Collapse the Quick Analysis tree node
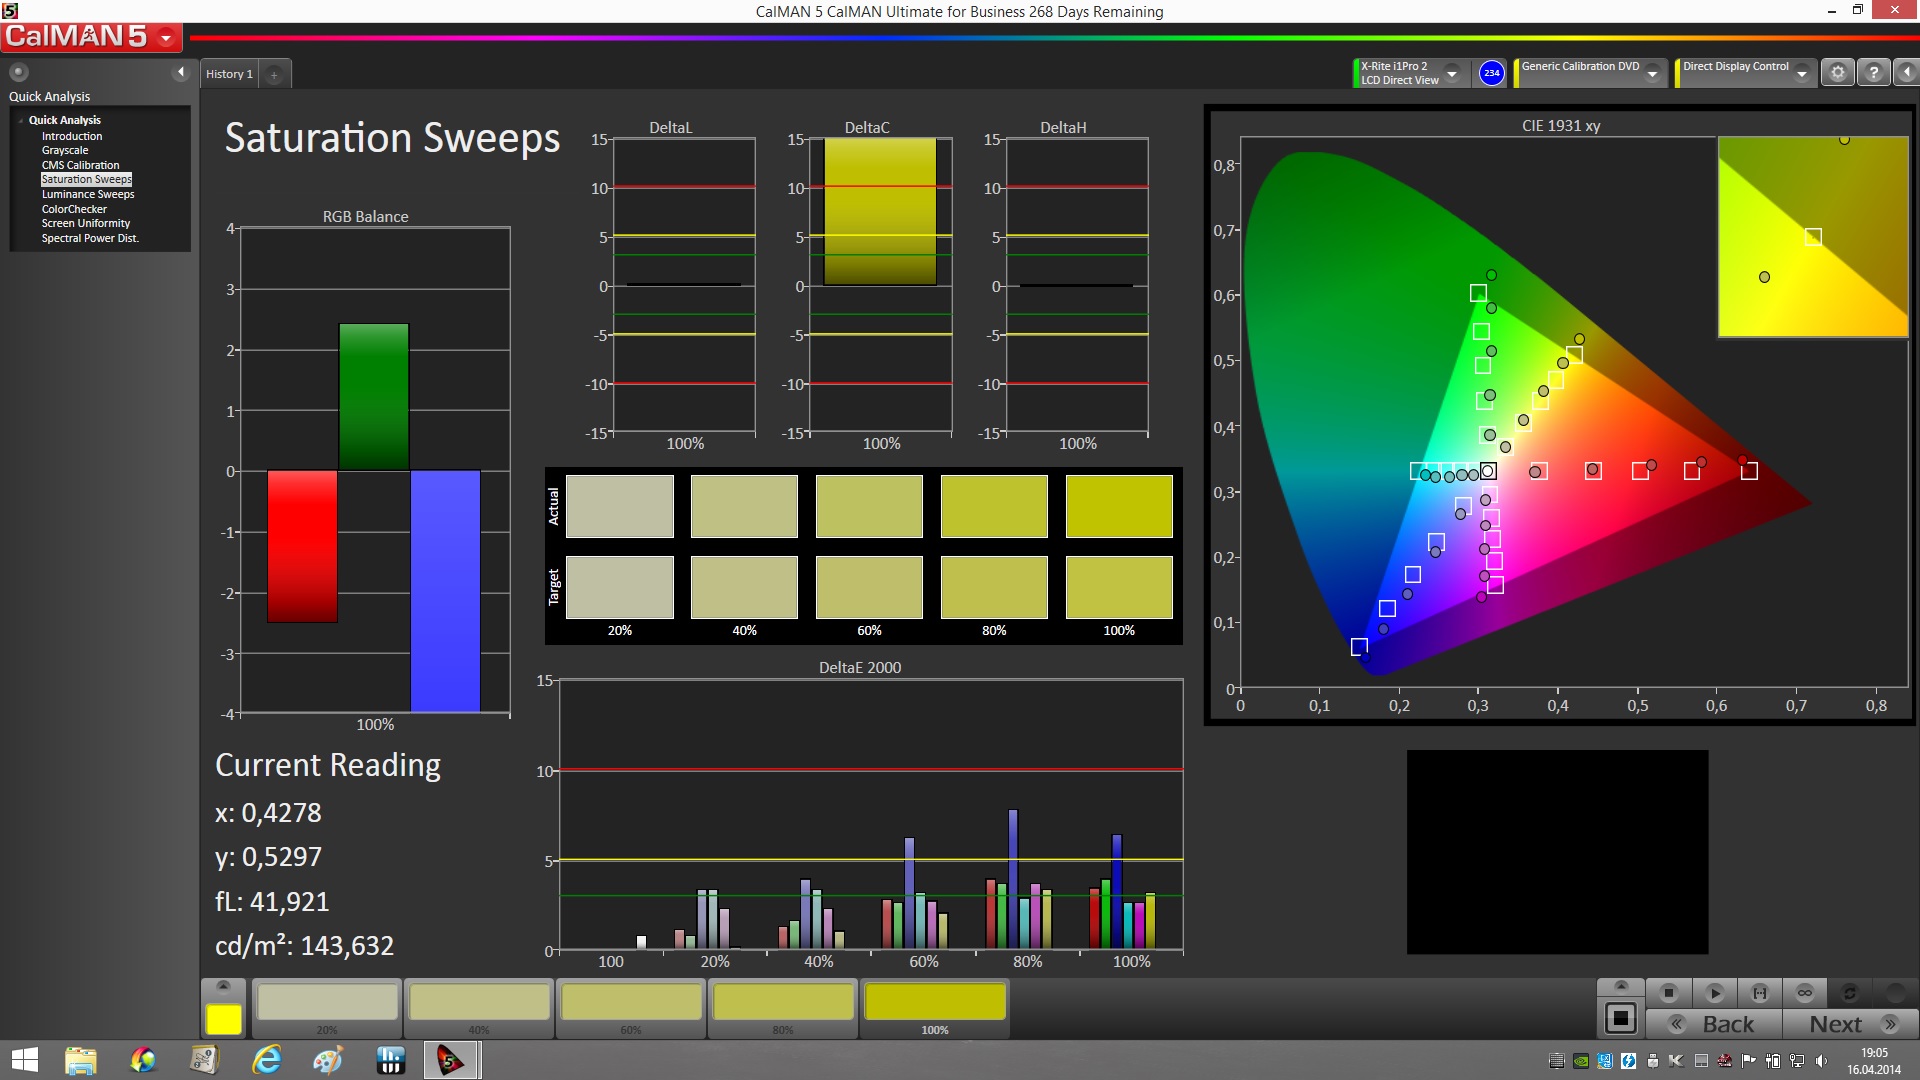Image resolution: width=1920 pixels, height=1080 pixels. click(21, 120)
